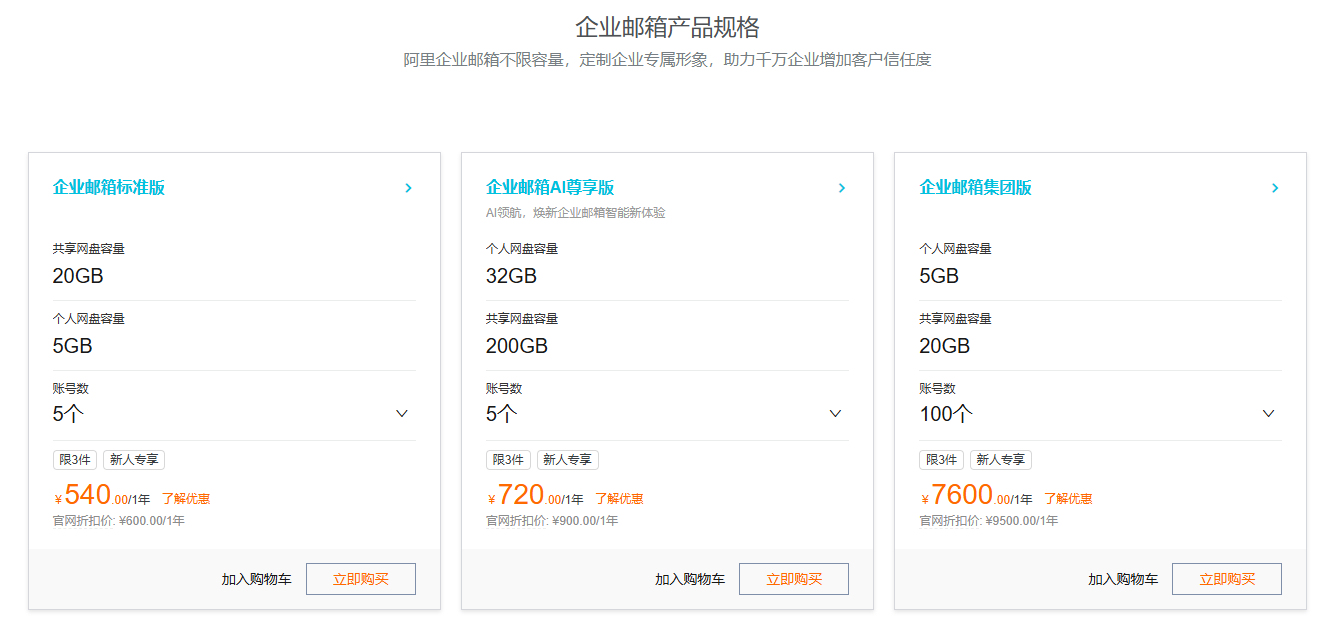Image resolution: width=1333 pixels, height=629 pixels.
Task: Click the 200GB shared disk value
Action: tap(517, 346)
